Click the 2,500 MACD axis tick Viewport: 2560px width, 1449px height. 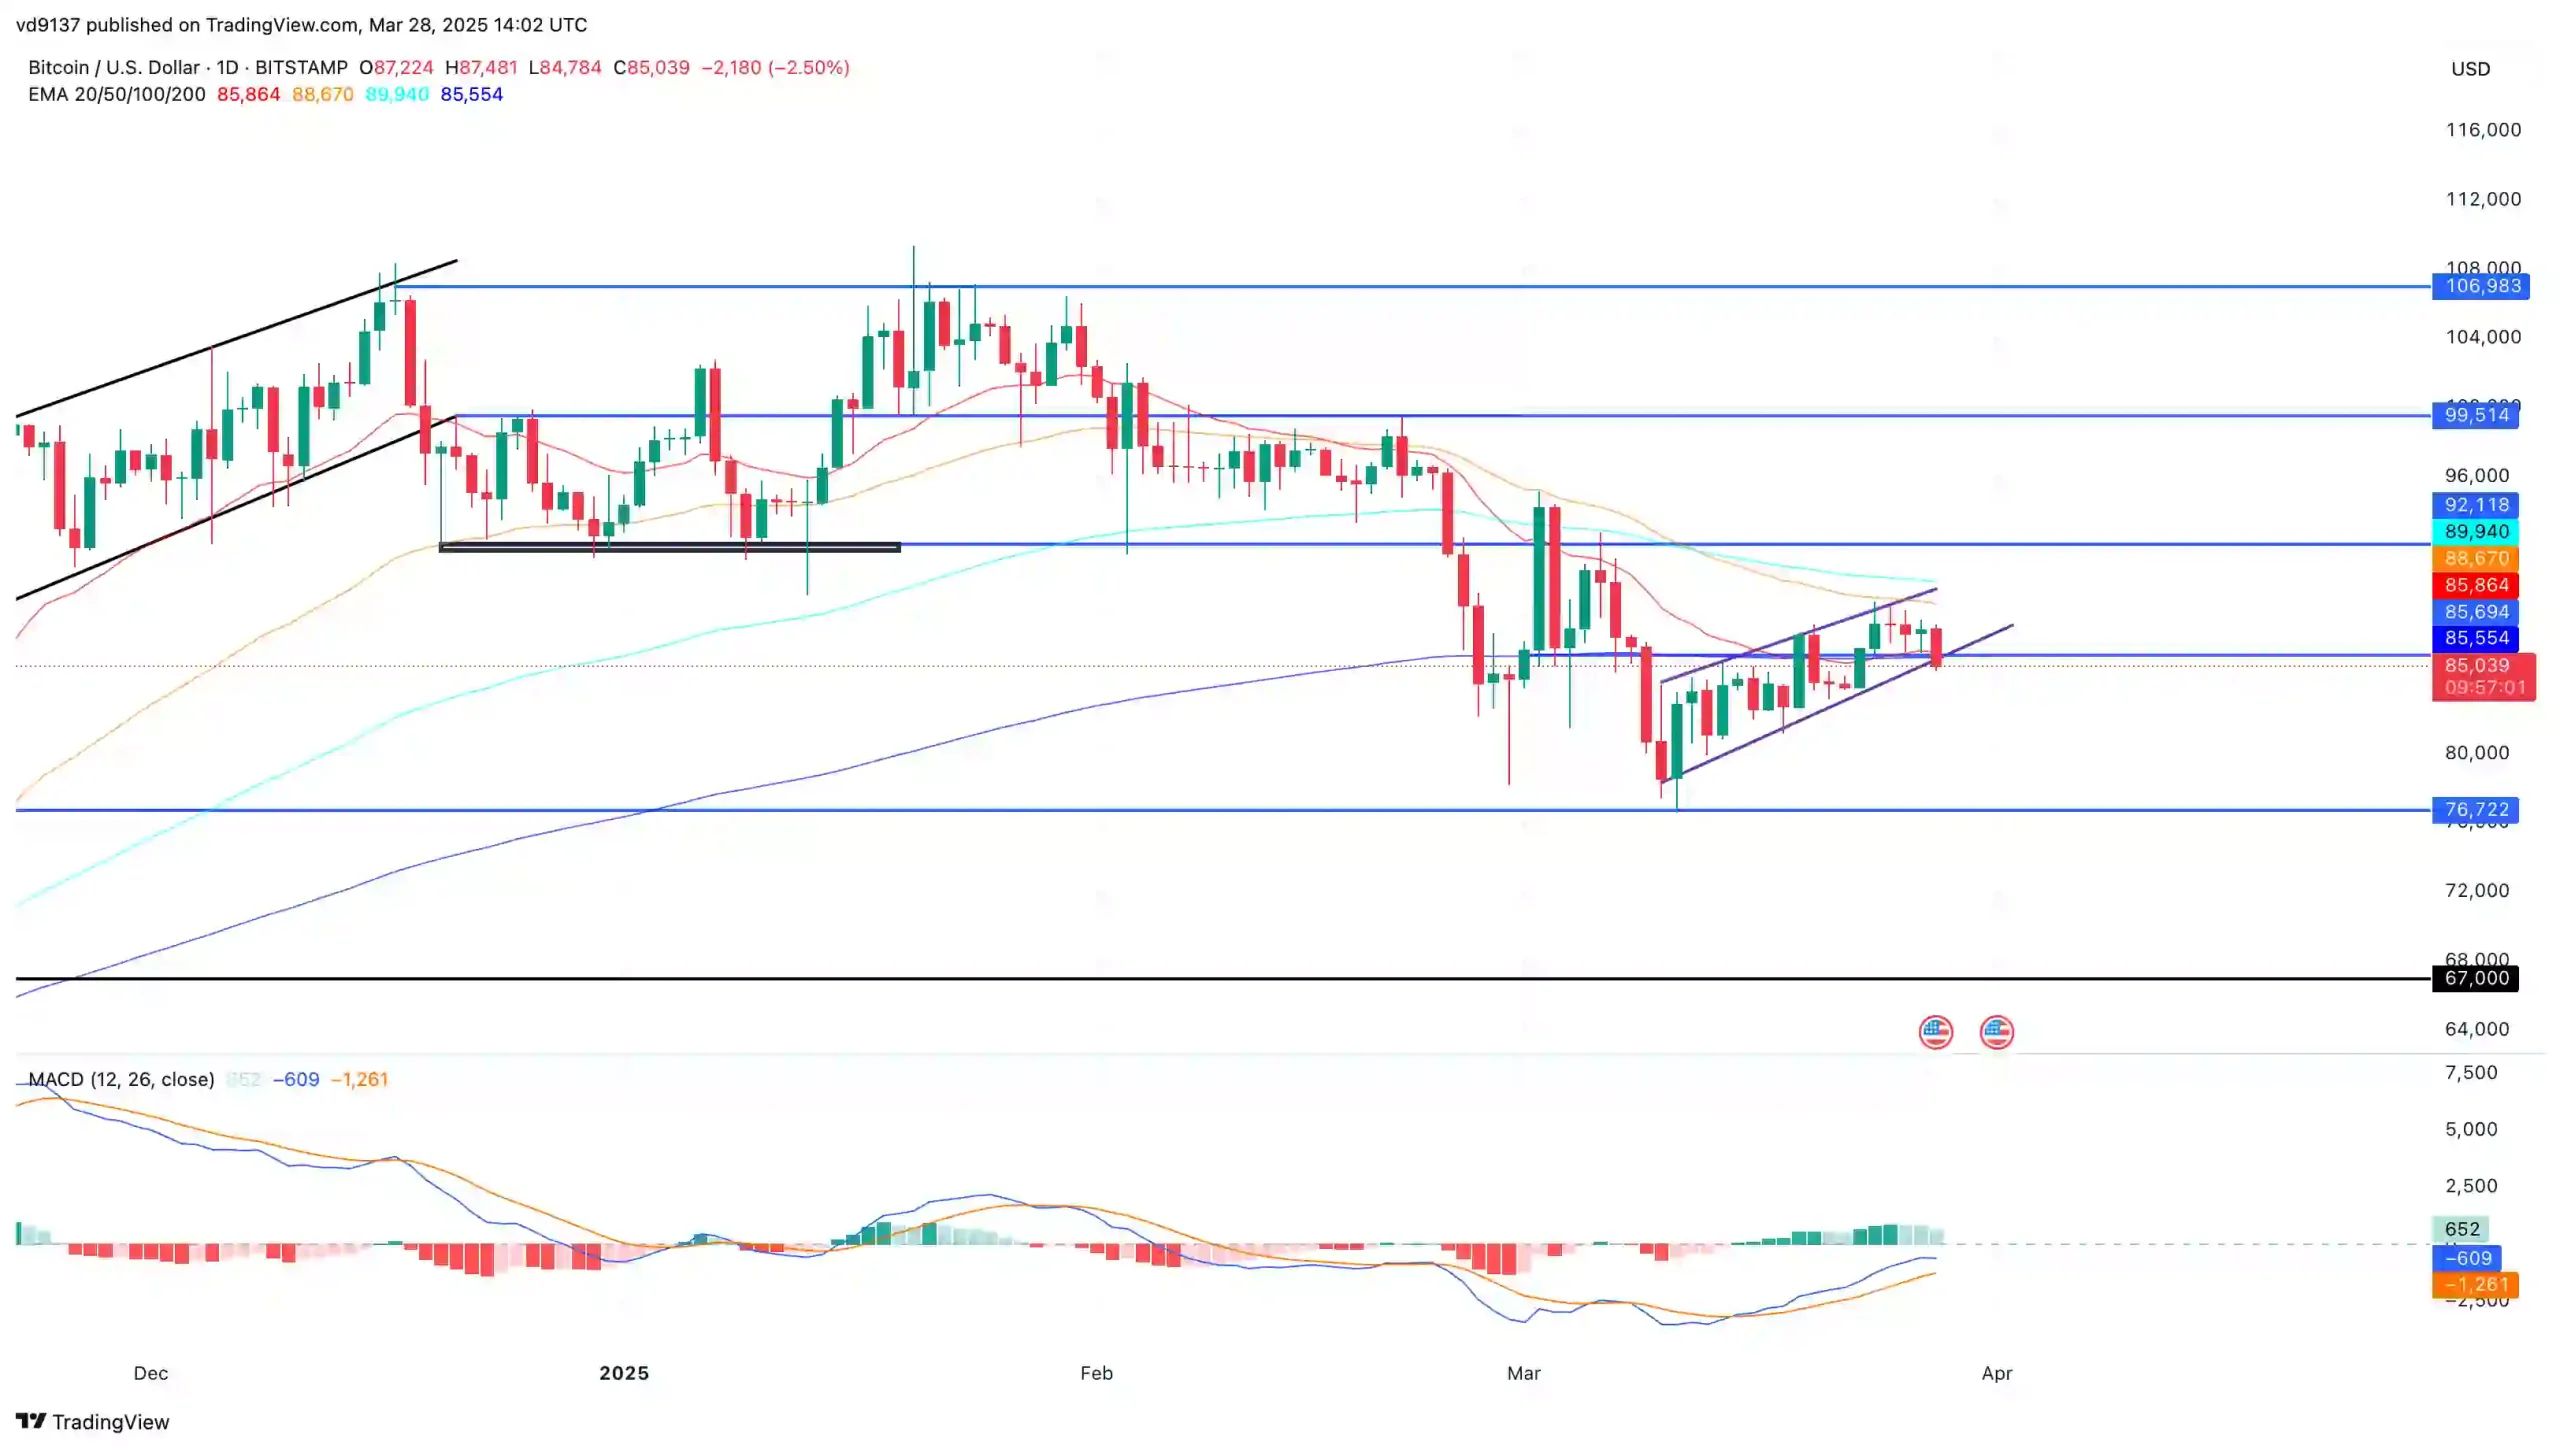pyautogui.click(x=2470, y=1186)
